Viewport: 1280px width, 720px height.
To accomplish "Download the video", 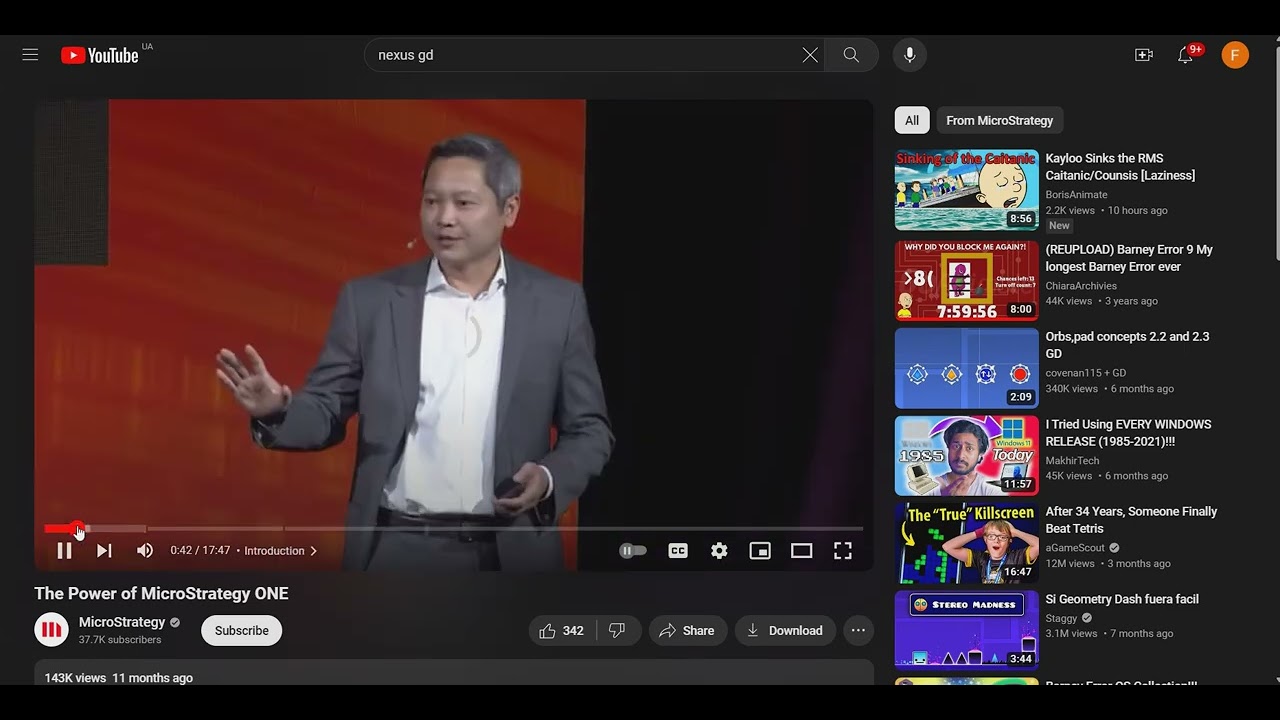I will tap(785, 631).
